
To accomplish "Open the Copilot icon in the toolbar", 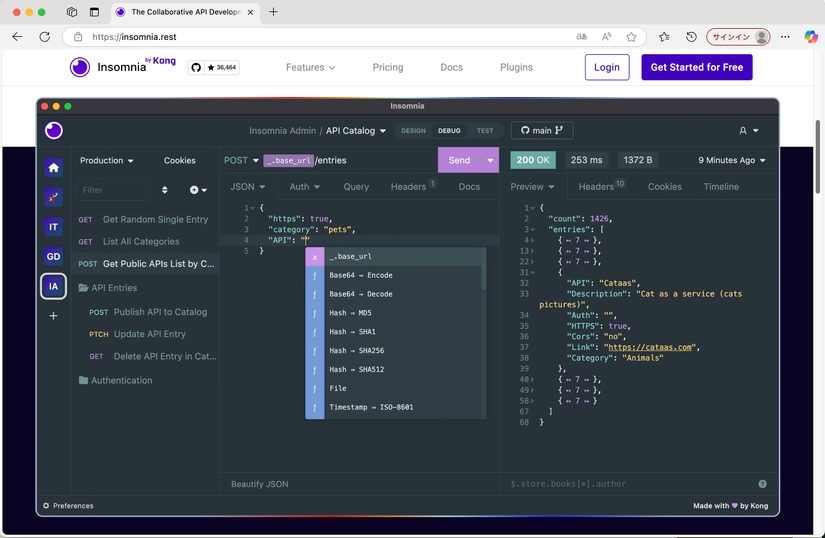I will [811, 37].
